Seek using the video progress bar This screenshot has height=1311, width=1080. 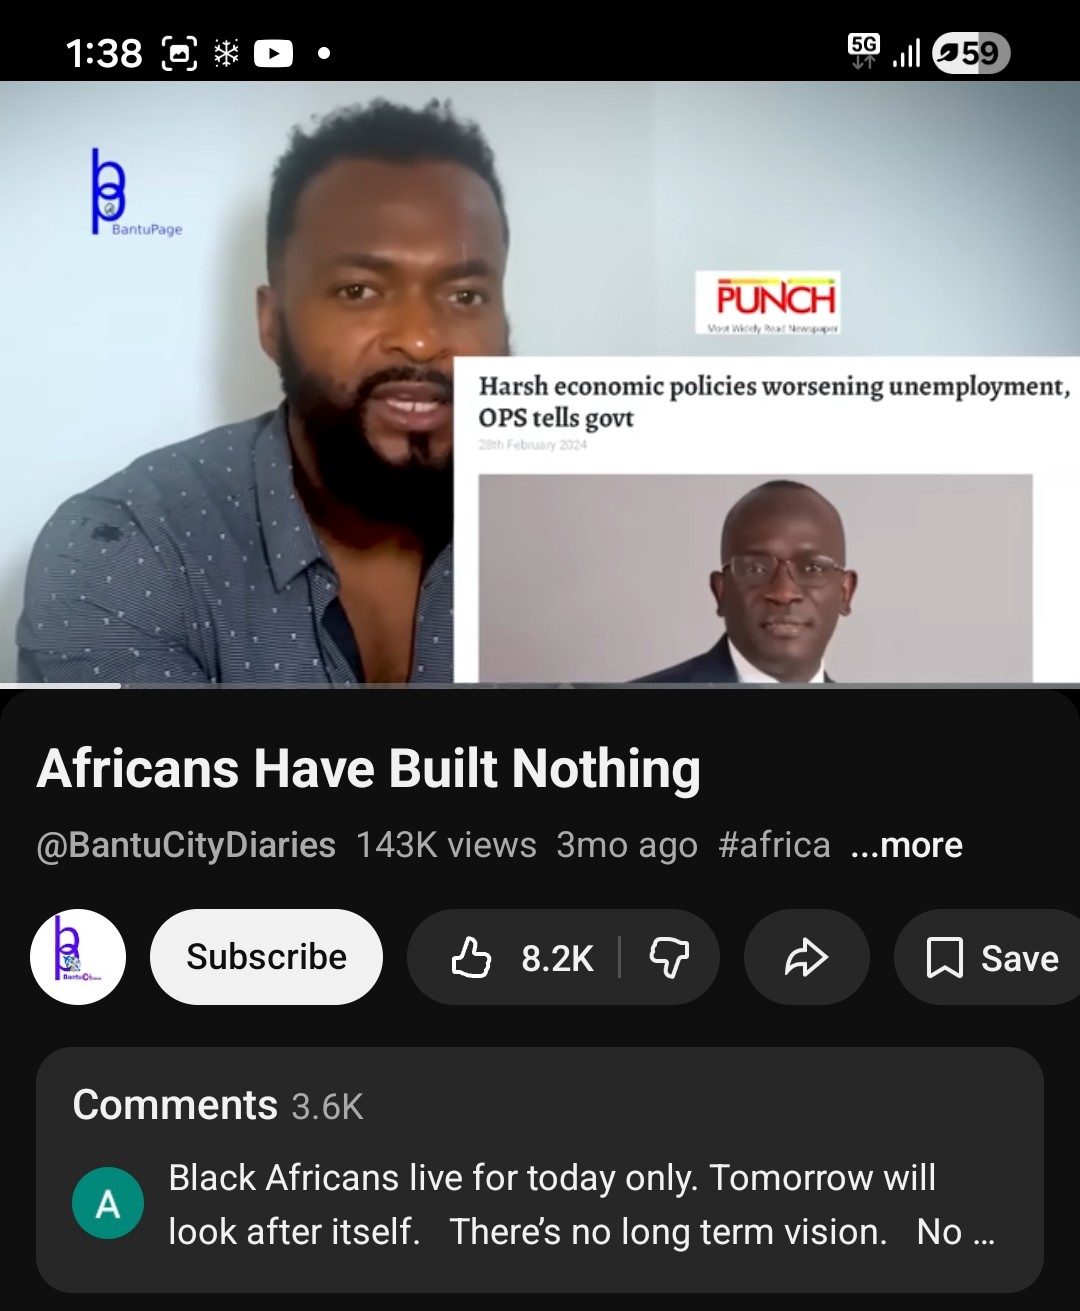[x=540, y=685]
